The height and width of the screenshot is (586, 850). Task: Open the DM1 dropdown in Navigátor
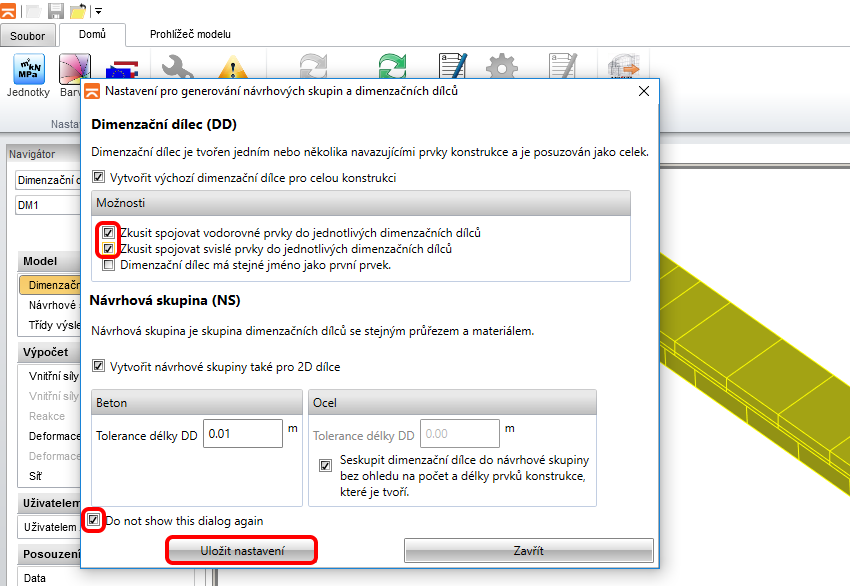tap(48, 205)
